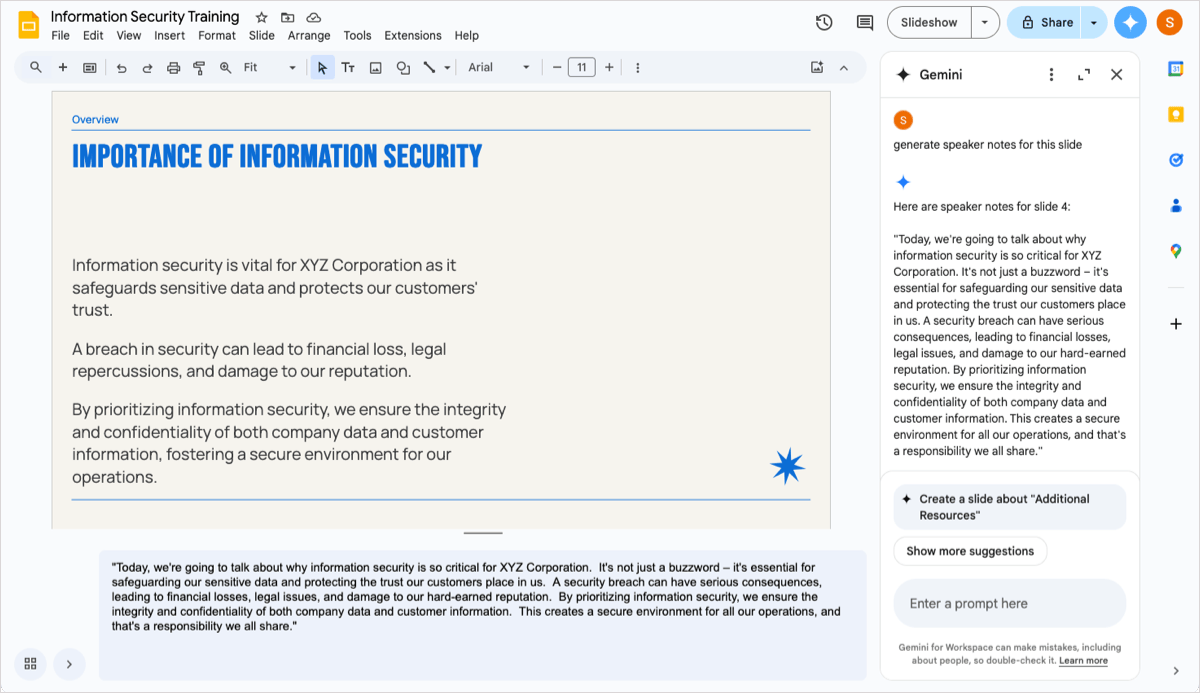Open the Format menu
1200x693 pixels.
click(x=217, y=35)
